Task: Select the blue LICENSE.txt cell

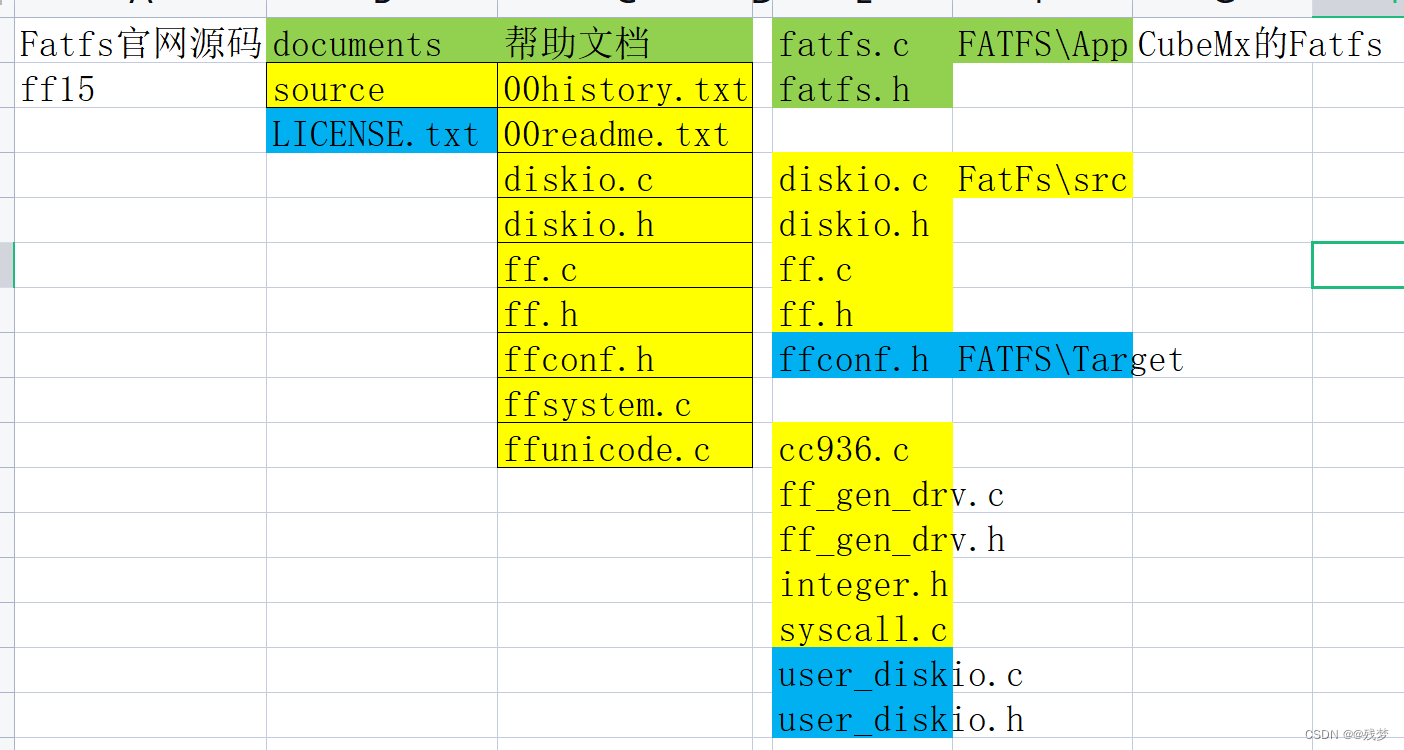Action: point(382,131)
